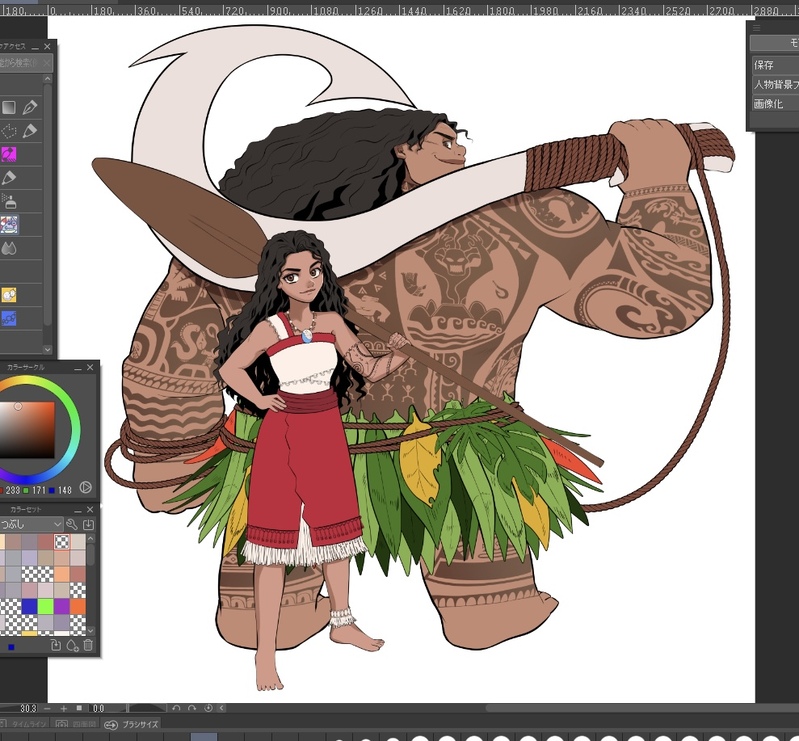Select the blend droplets tool
Viewport: 799px width, 741px height.
point(9,248)
